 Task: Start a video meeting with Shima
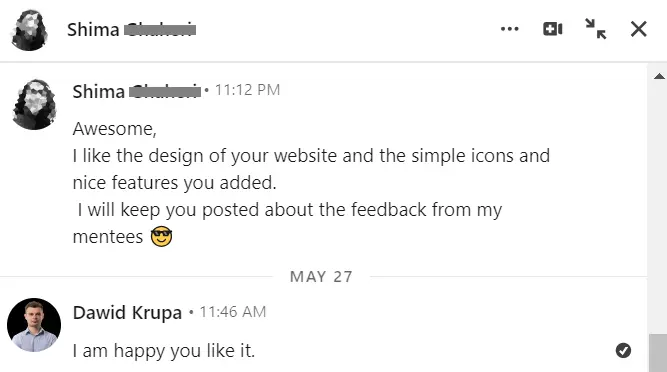pyautogui.click(x=553, y=29)
